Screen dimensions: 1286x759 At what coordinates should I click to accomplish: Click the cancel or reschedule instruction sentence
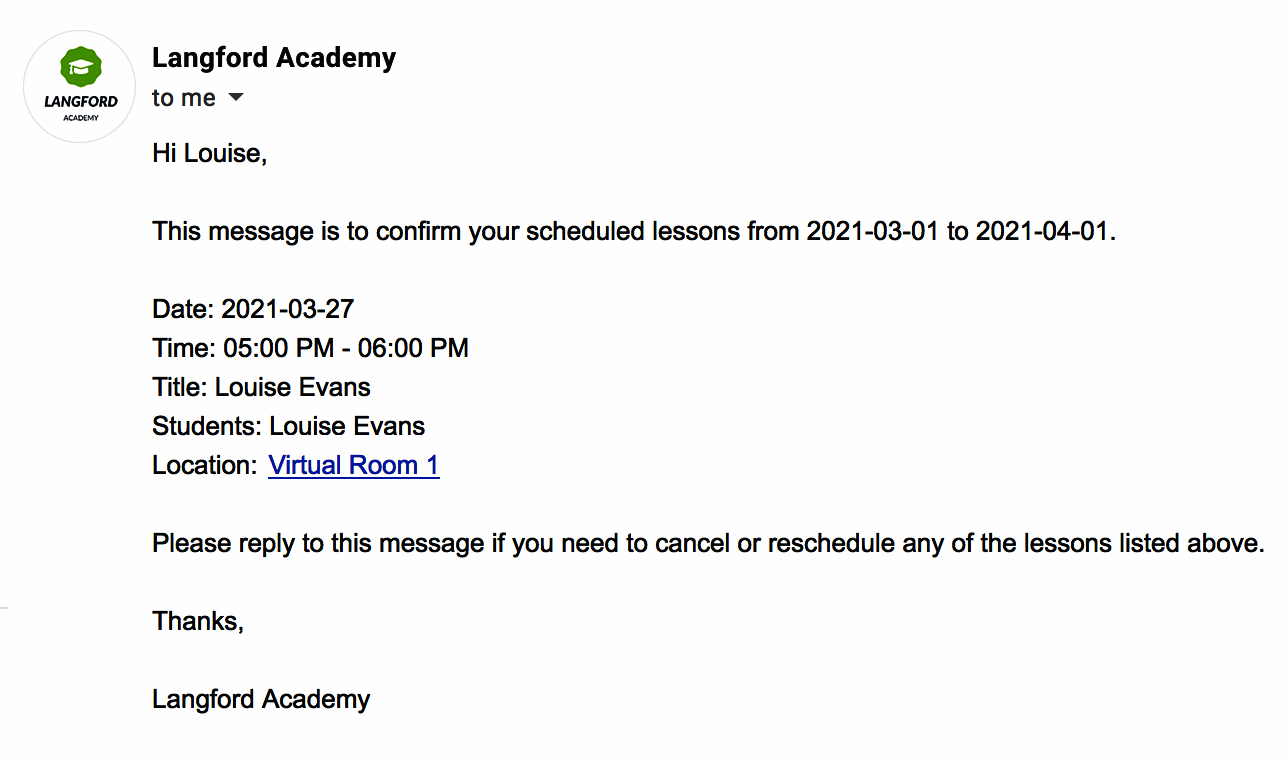point(709,544)
